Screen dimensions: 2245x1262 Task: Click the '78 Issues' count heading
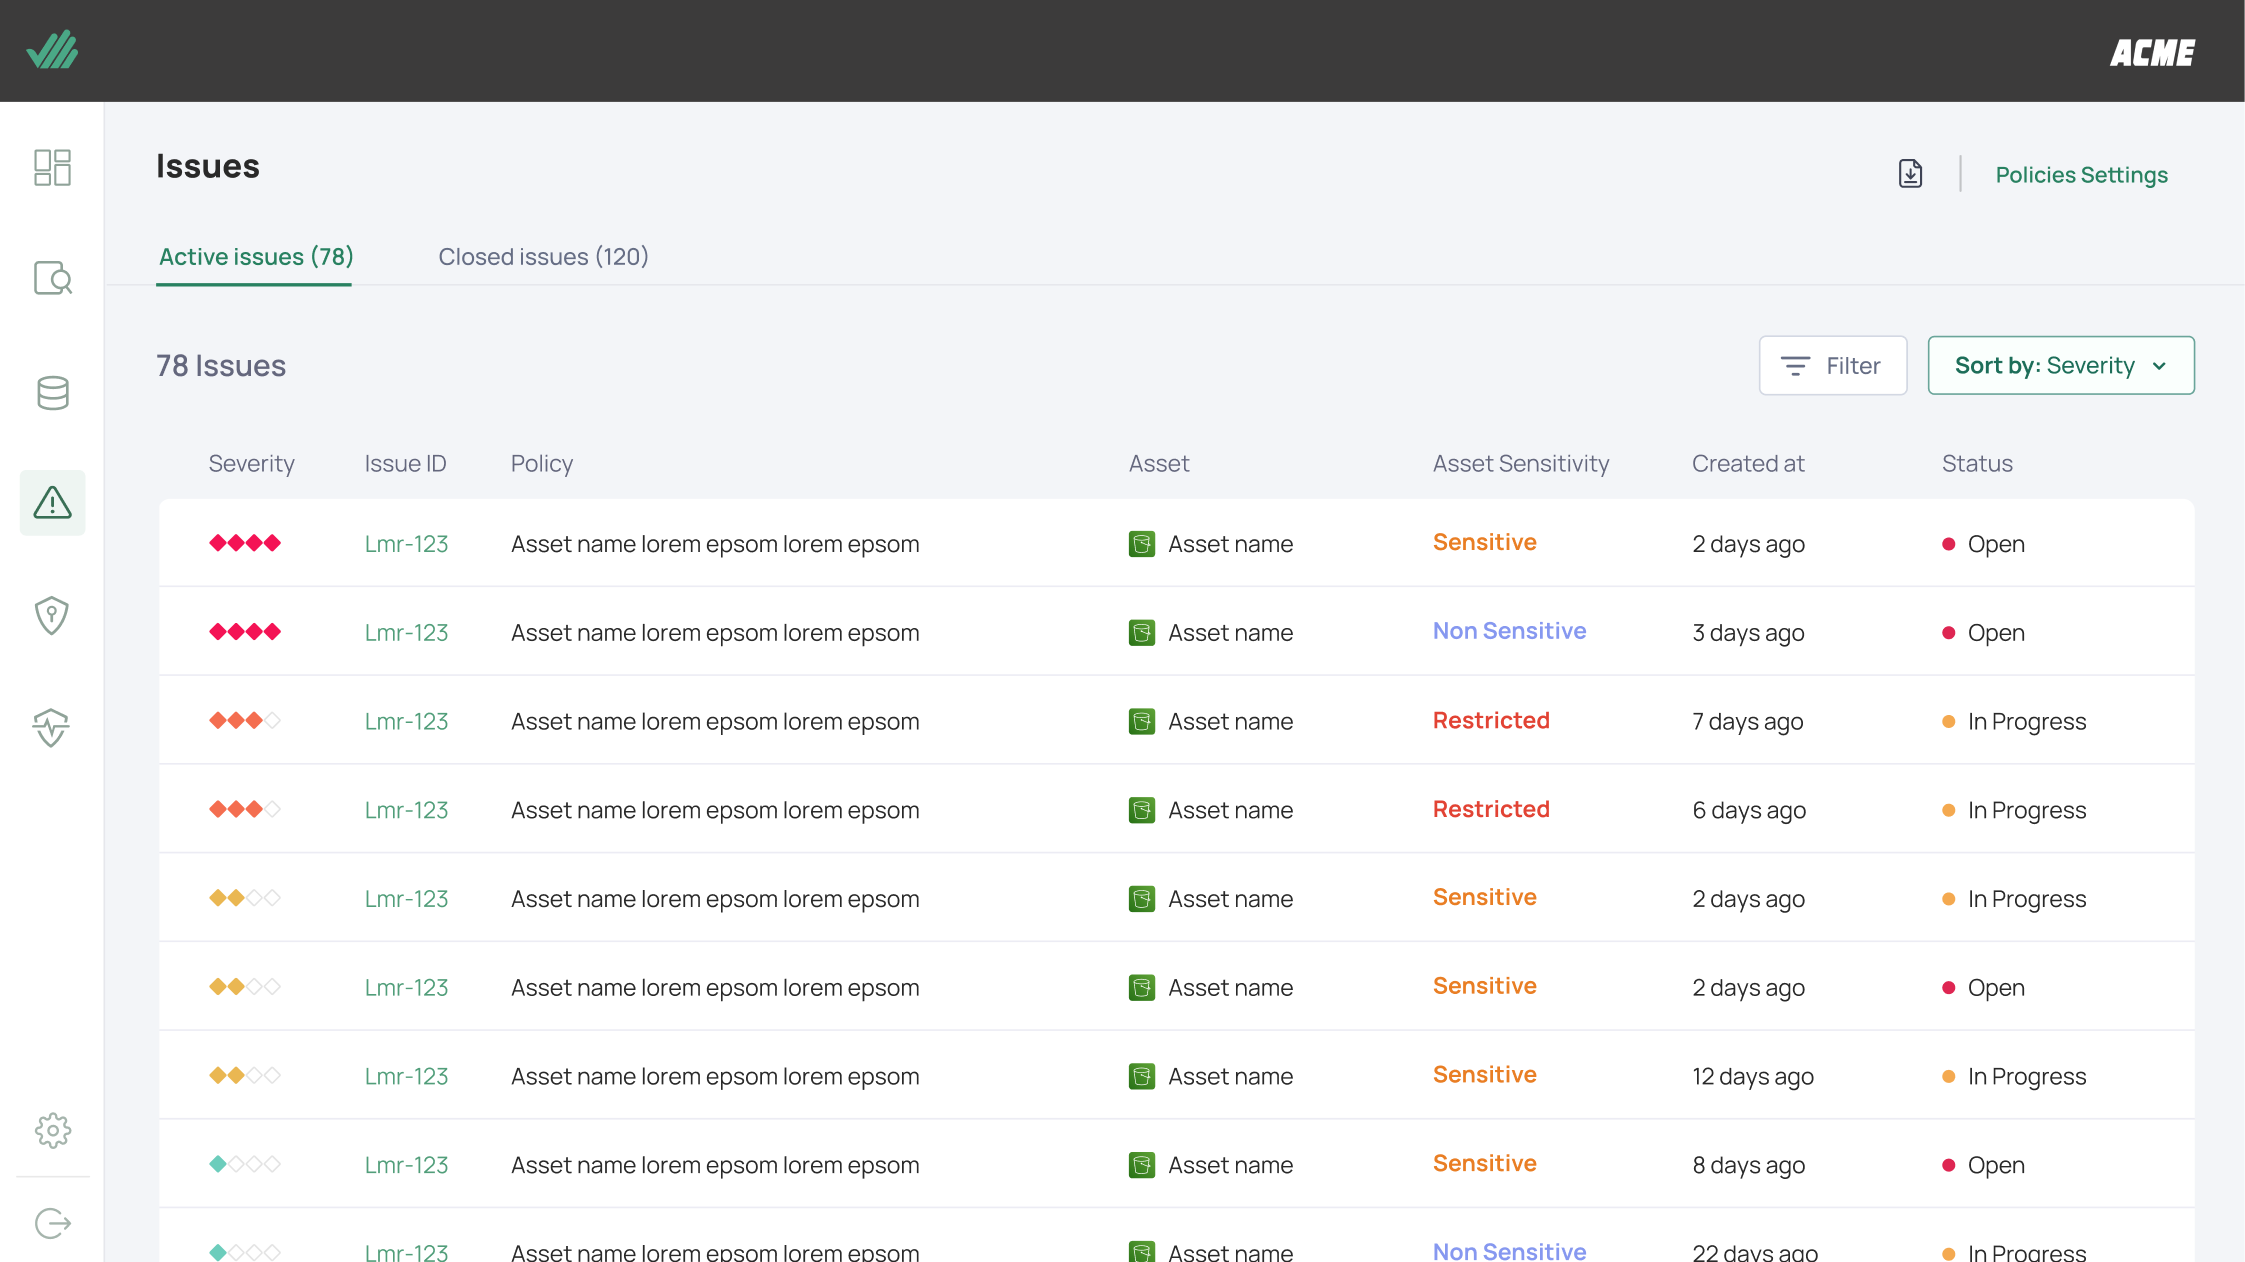[221, 366]
